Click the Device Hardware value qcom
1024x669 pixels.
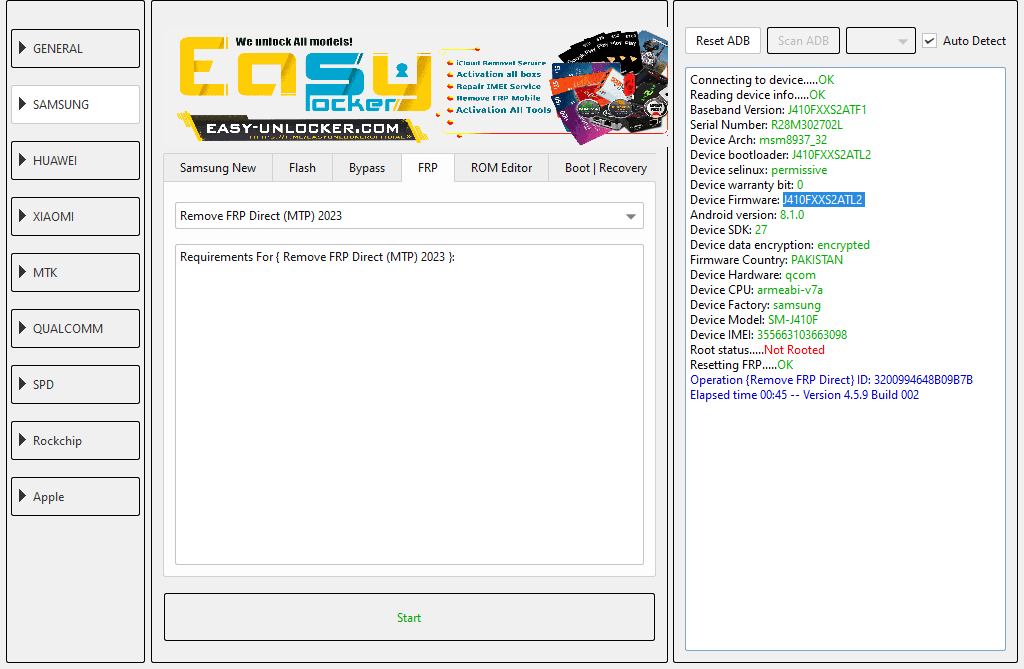800,275
